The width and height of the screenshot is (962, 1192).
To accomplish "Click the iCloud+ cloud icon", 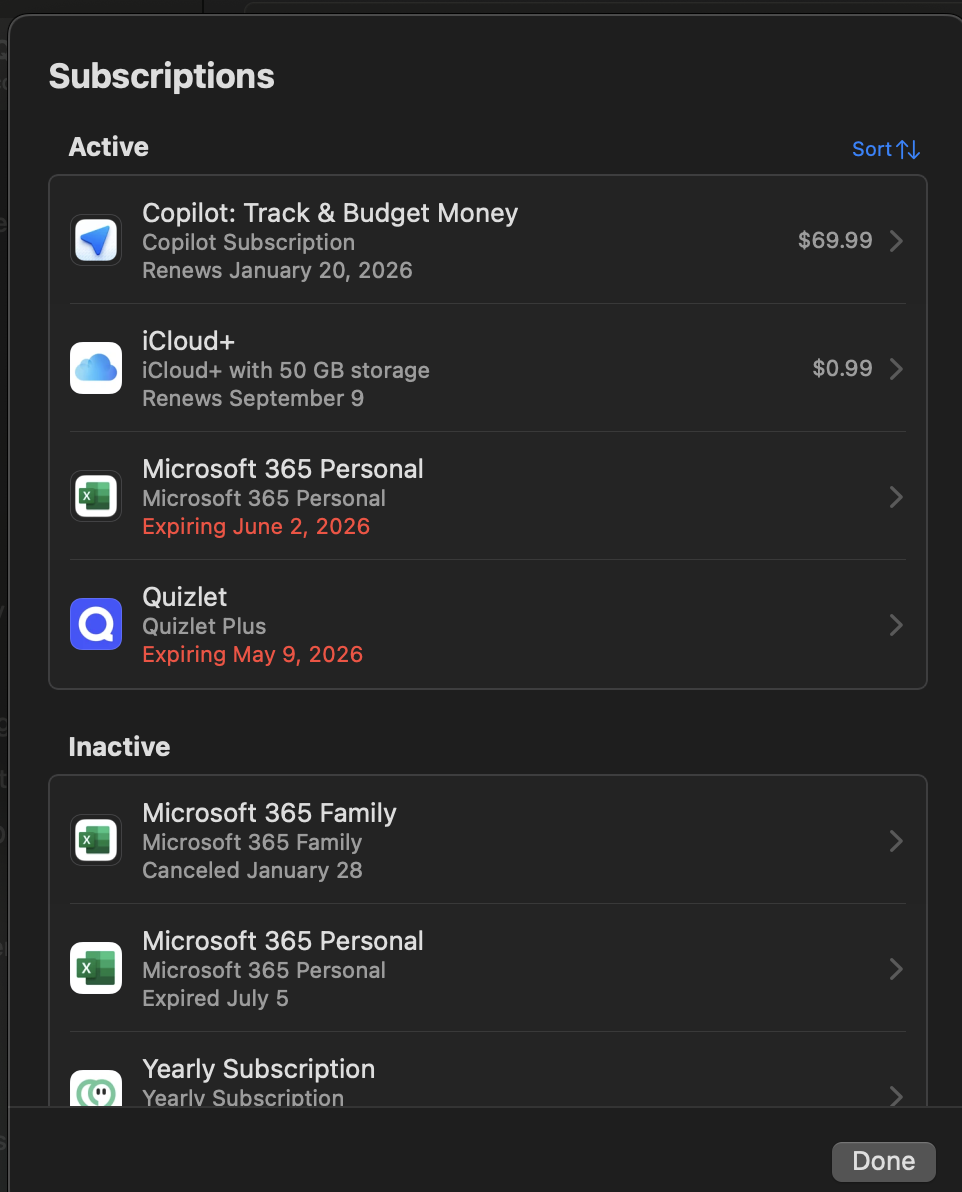I will tap(96, 368).
